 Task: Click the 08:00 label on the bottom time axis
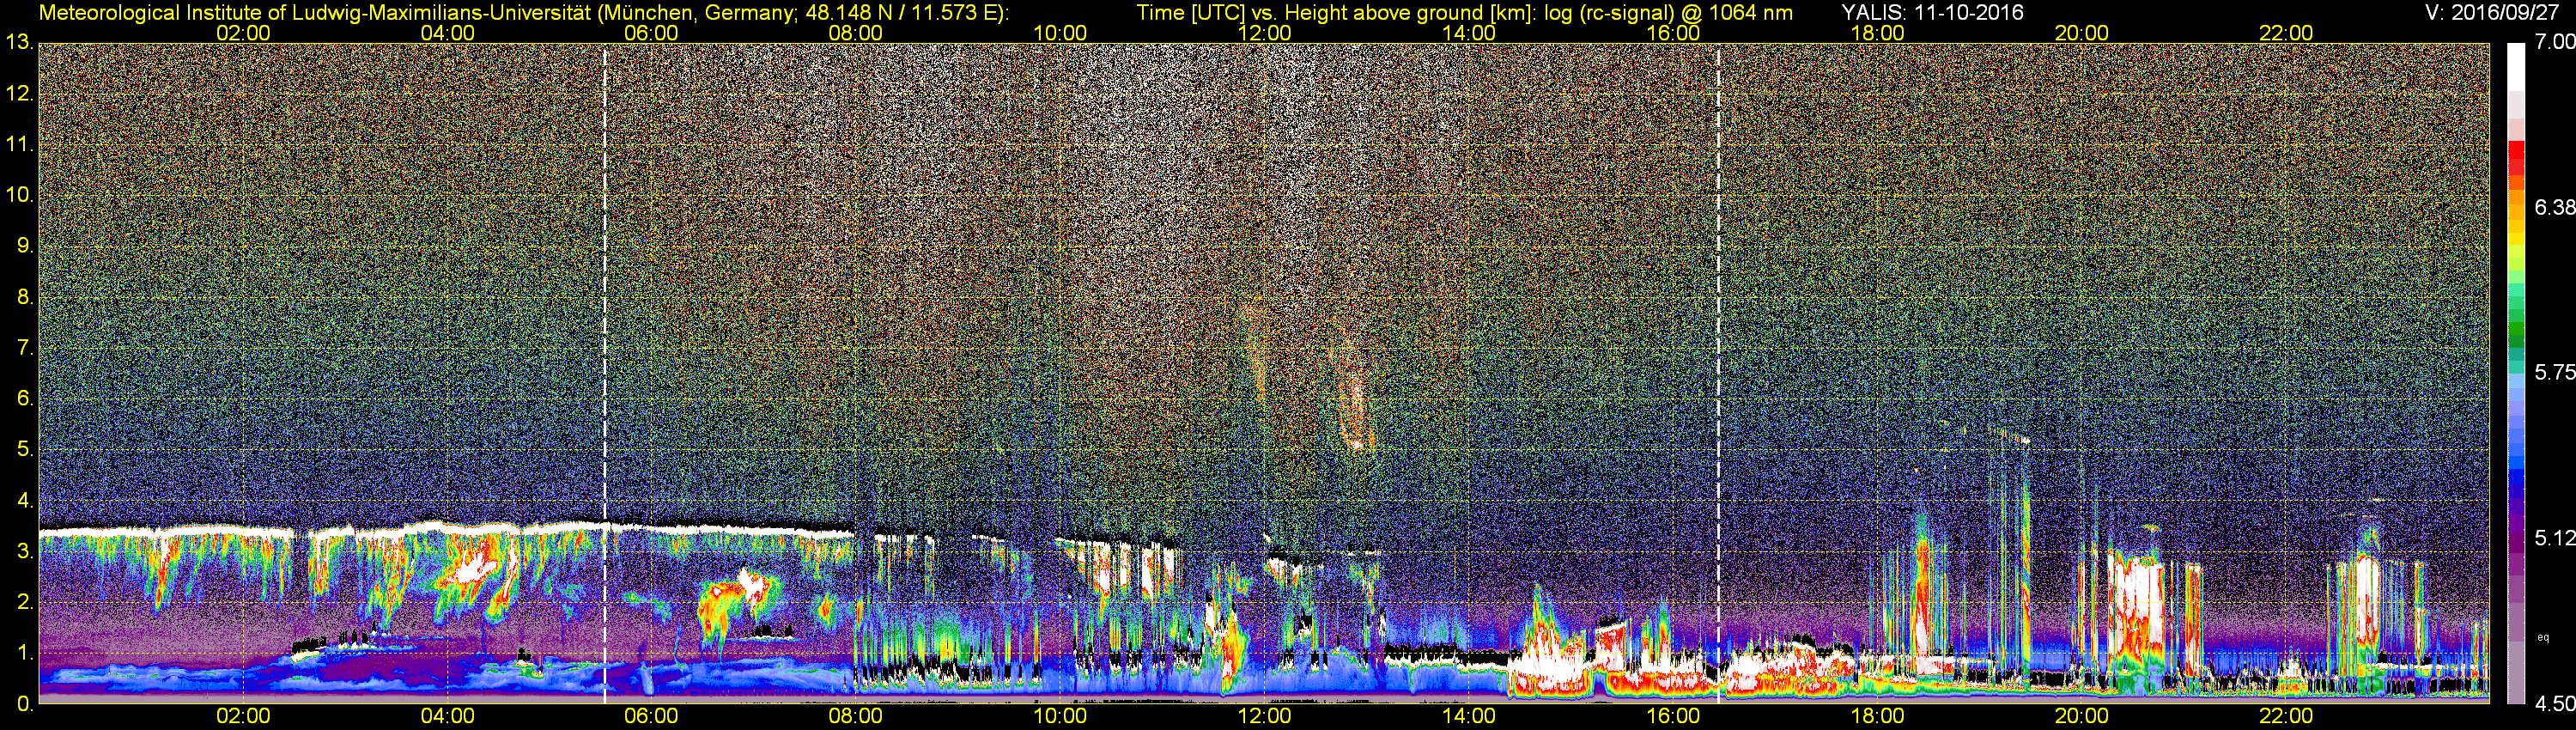856,717
